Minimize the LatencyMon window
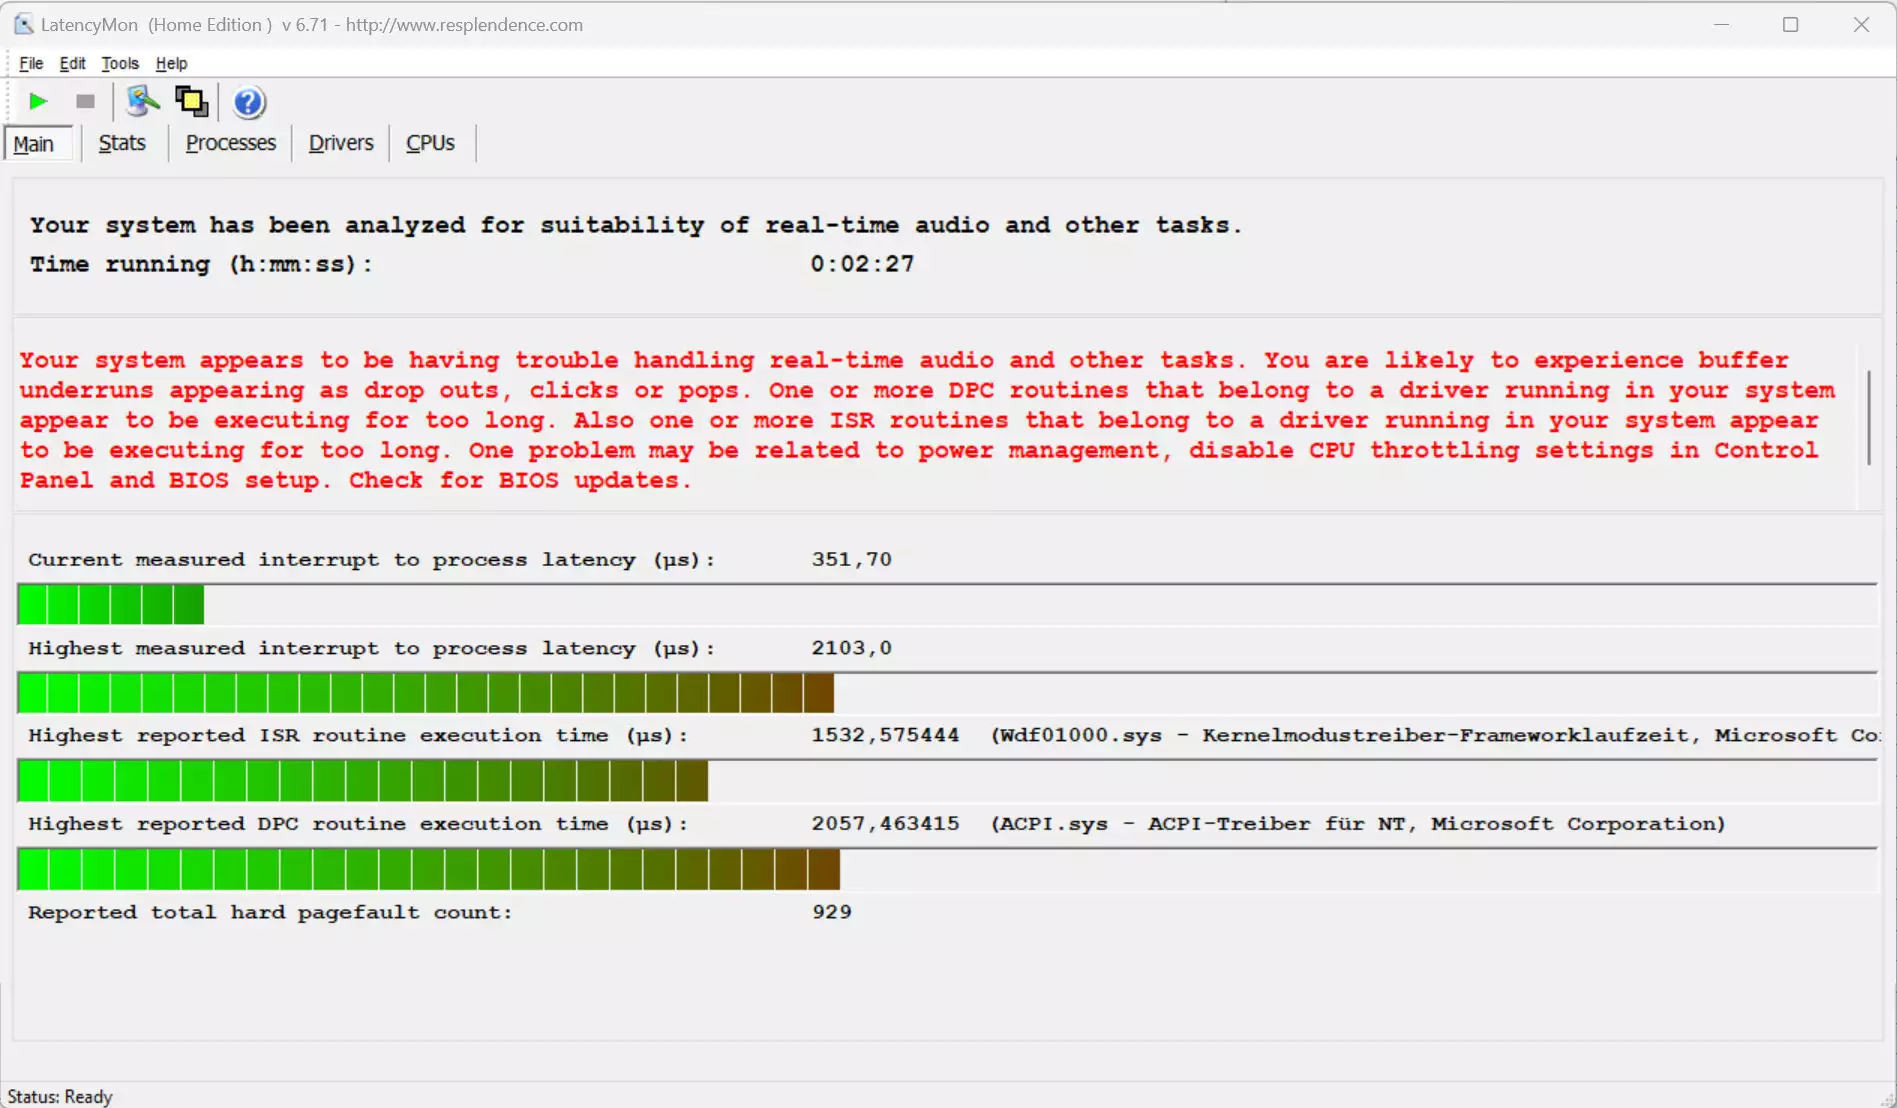This screenshot has width=1897, height=1108. coord(1721,24)
